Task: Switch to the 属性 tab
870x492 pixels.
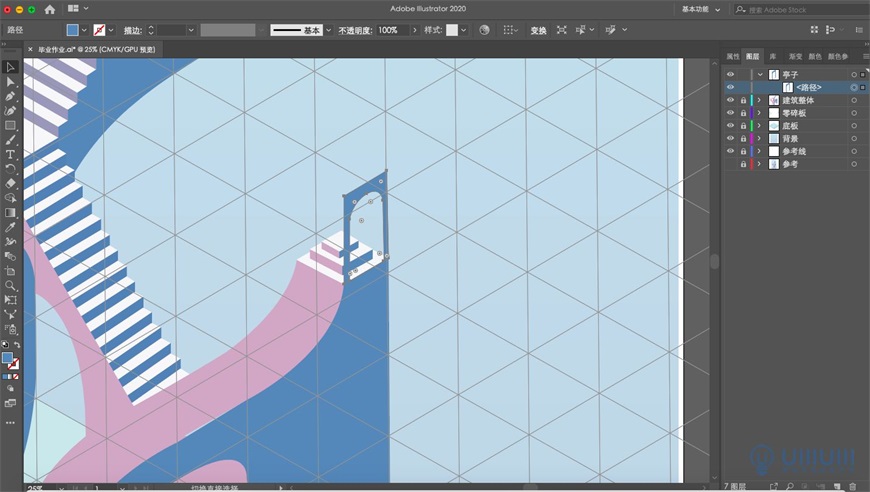Action: pyautogui.click(x=733, y=56)
